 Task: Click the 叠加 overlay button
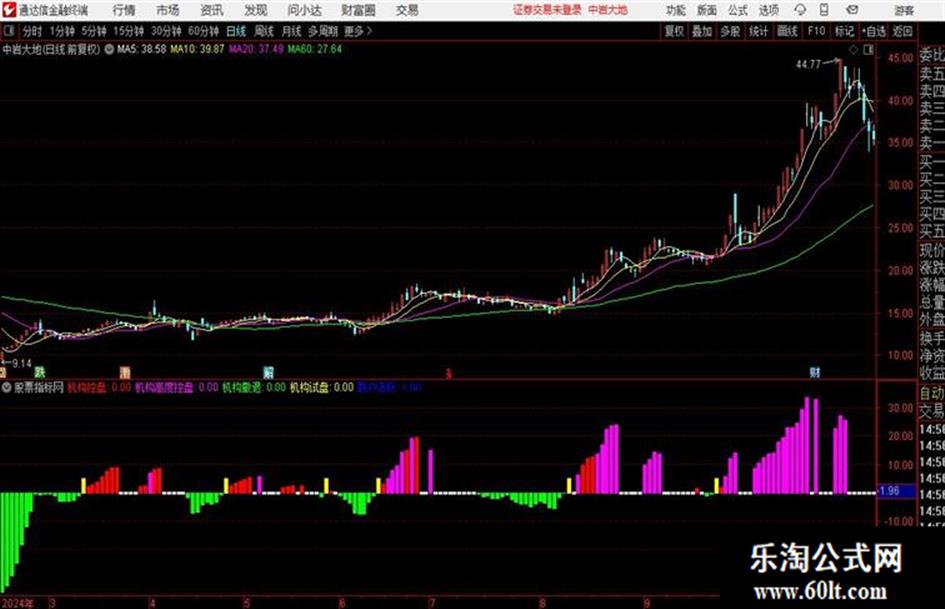[x=702, y=31]
